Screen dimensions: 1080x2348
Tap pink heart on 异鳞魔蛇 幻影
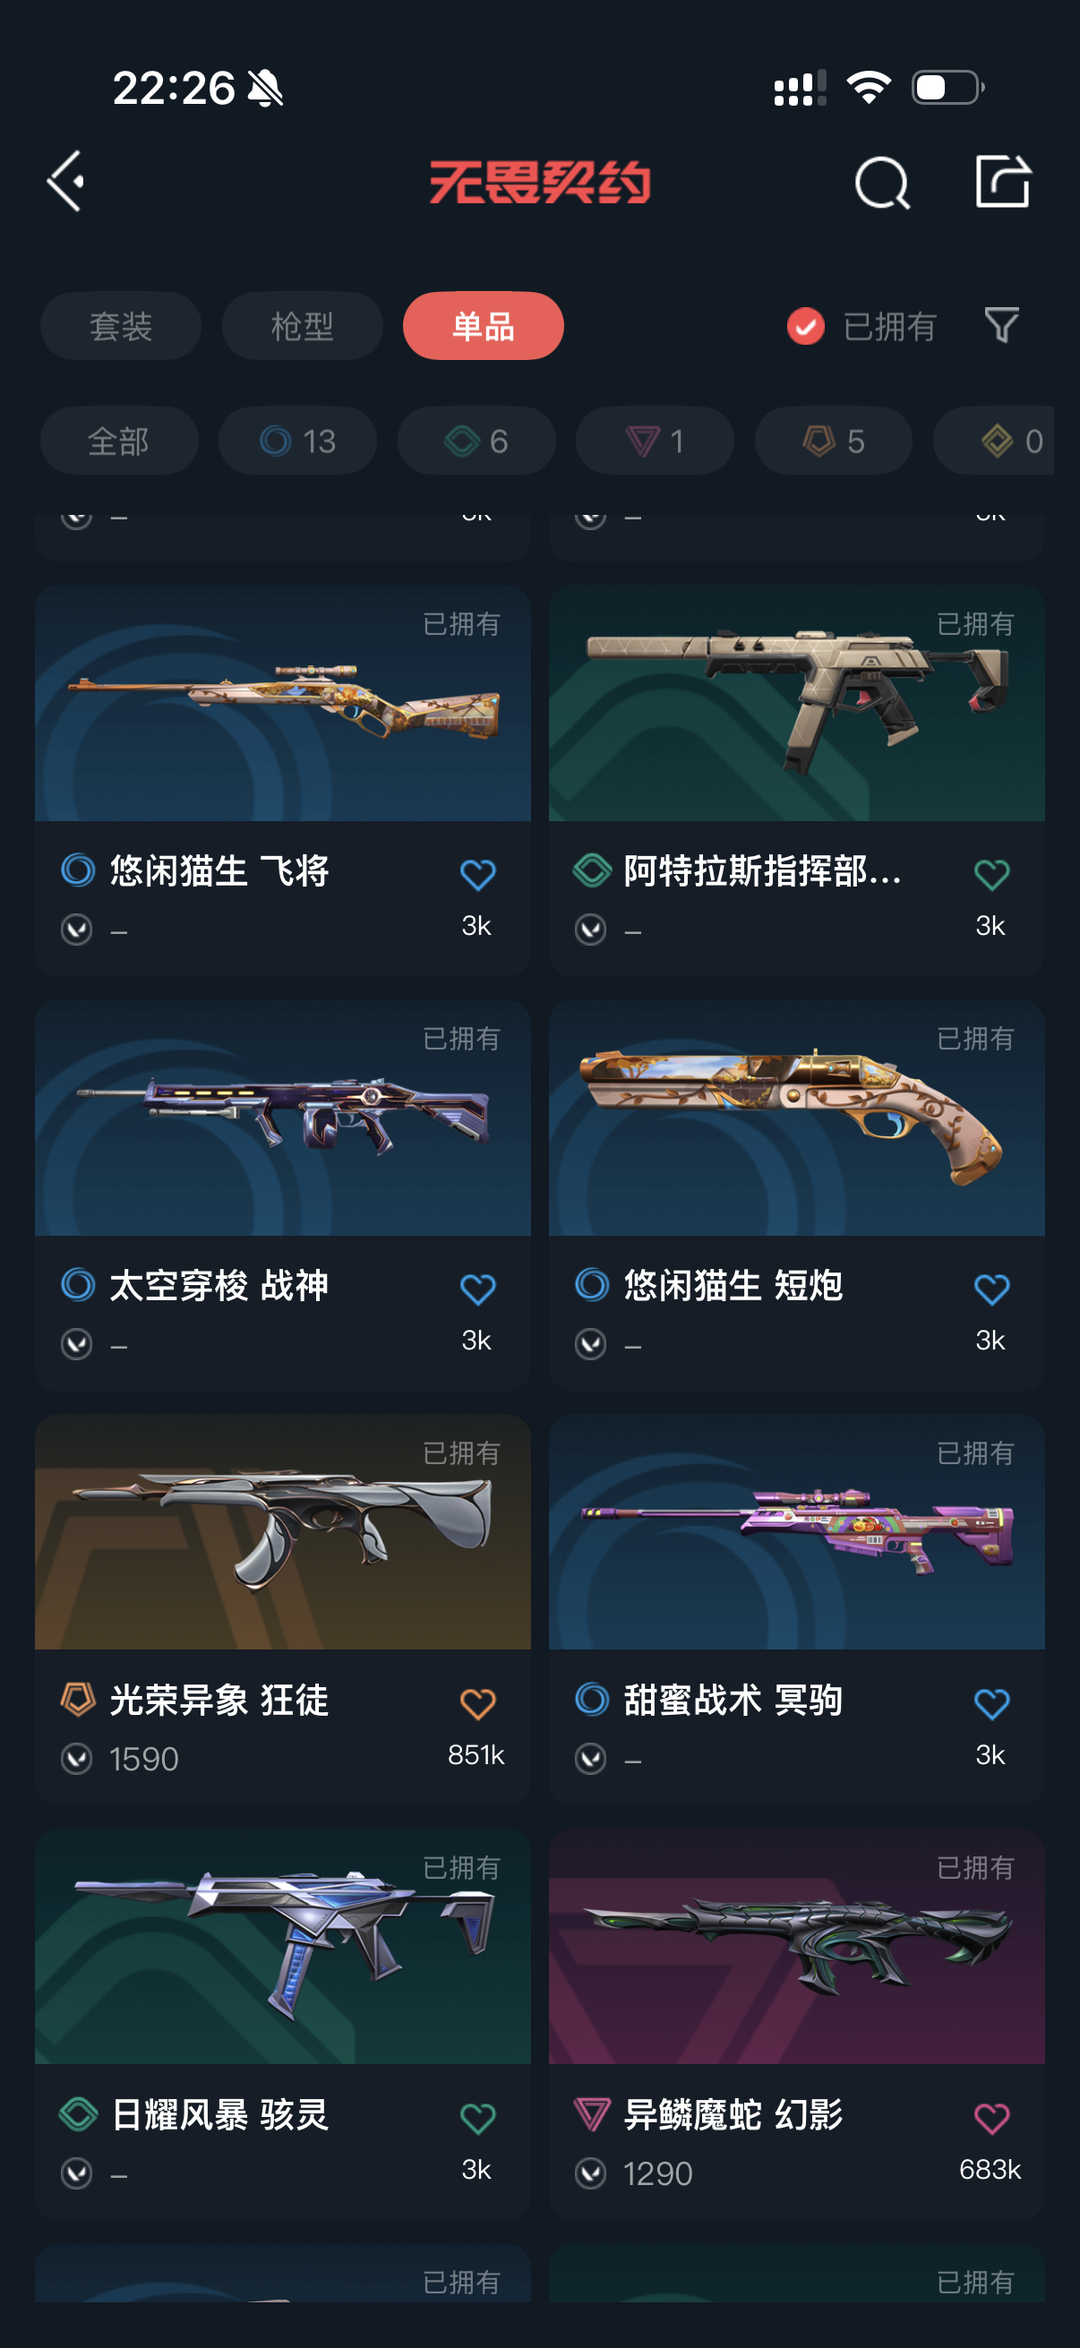pos(992,2118)
